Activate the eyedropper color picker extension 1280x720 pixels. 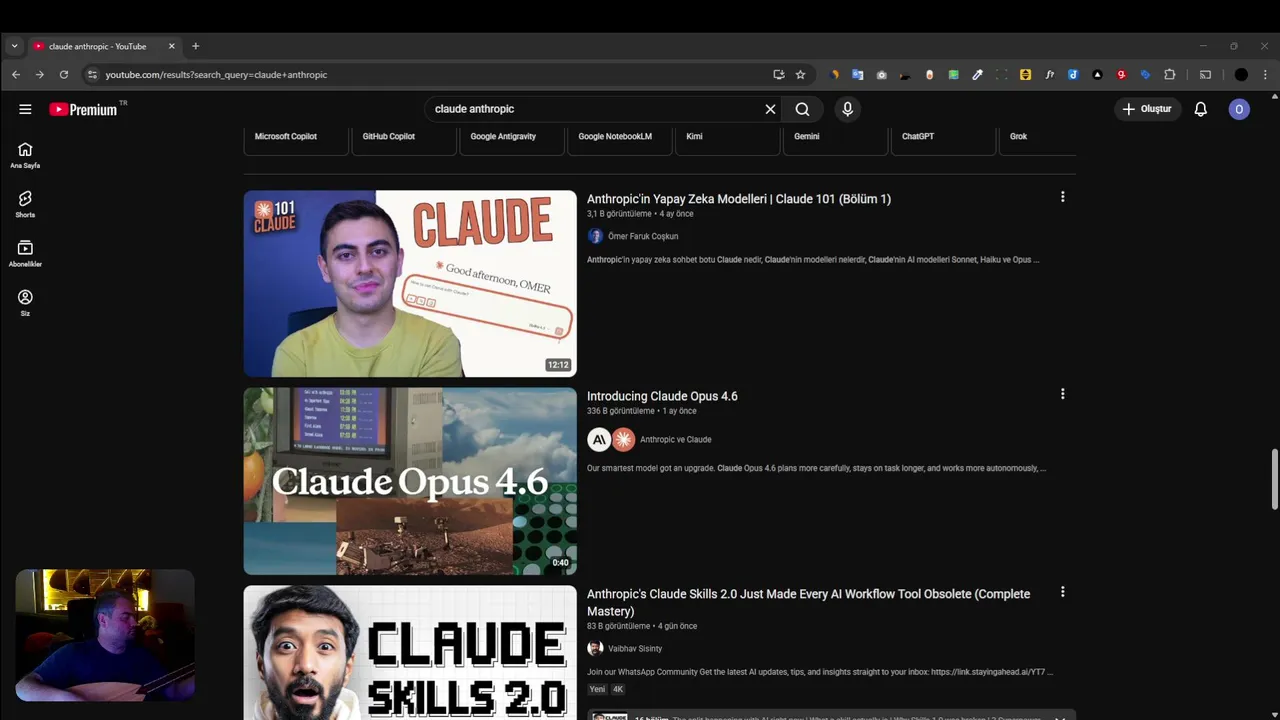tap(978, 74)
